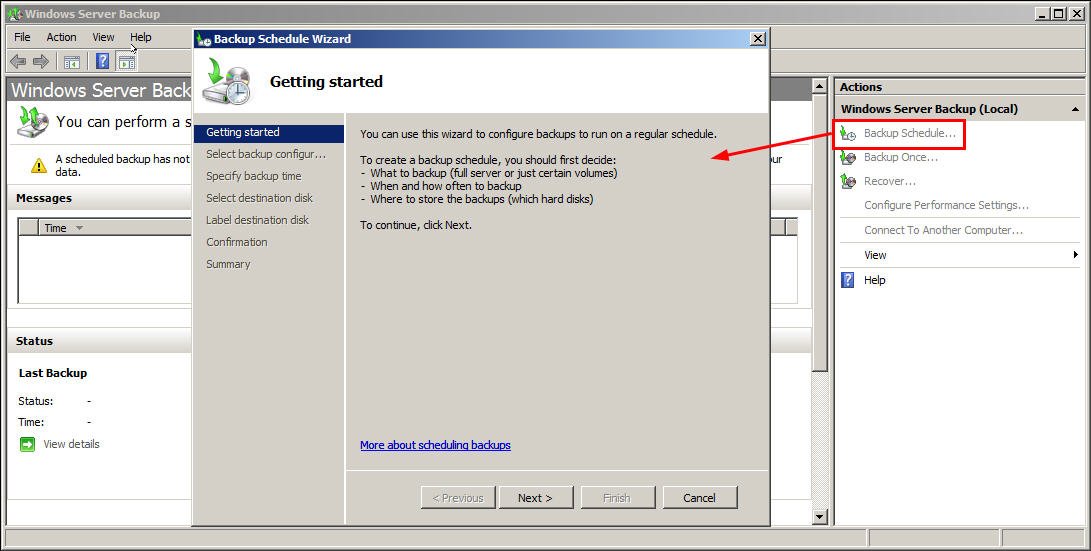Click the wizard disk and clock header image

tap(226, 81)
